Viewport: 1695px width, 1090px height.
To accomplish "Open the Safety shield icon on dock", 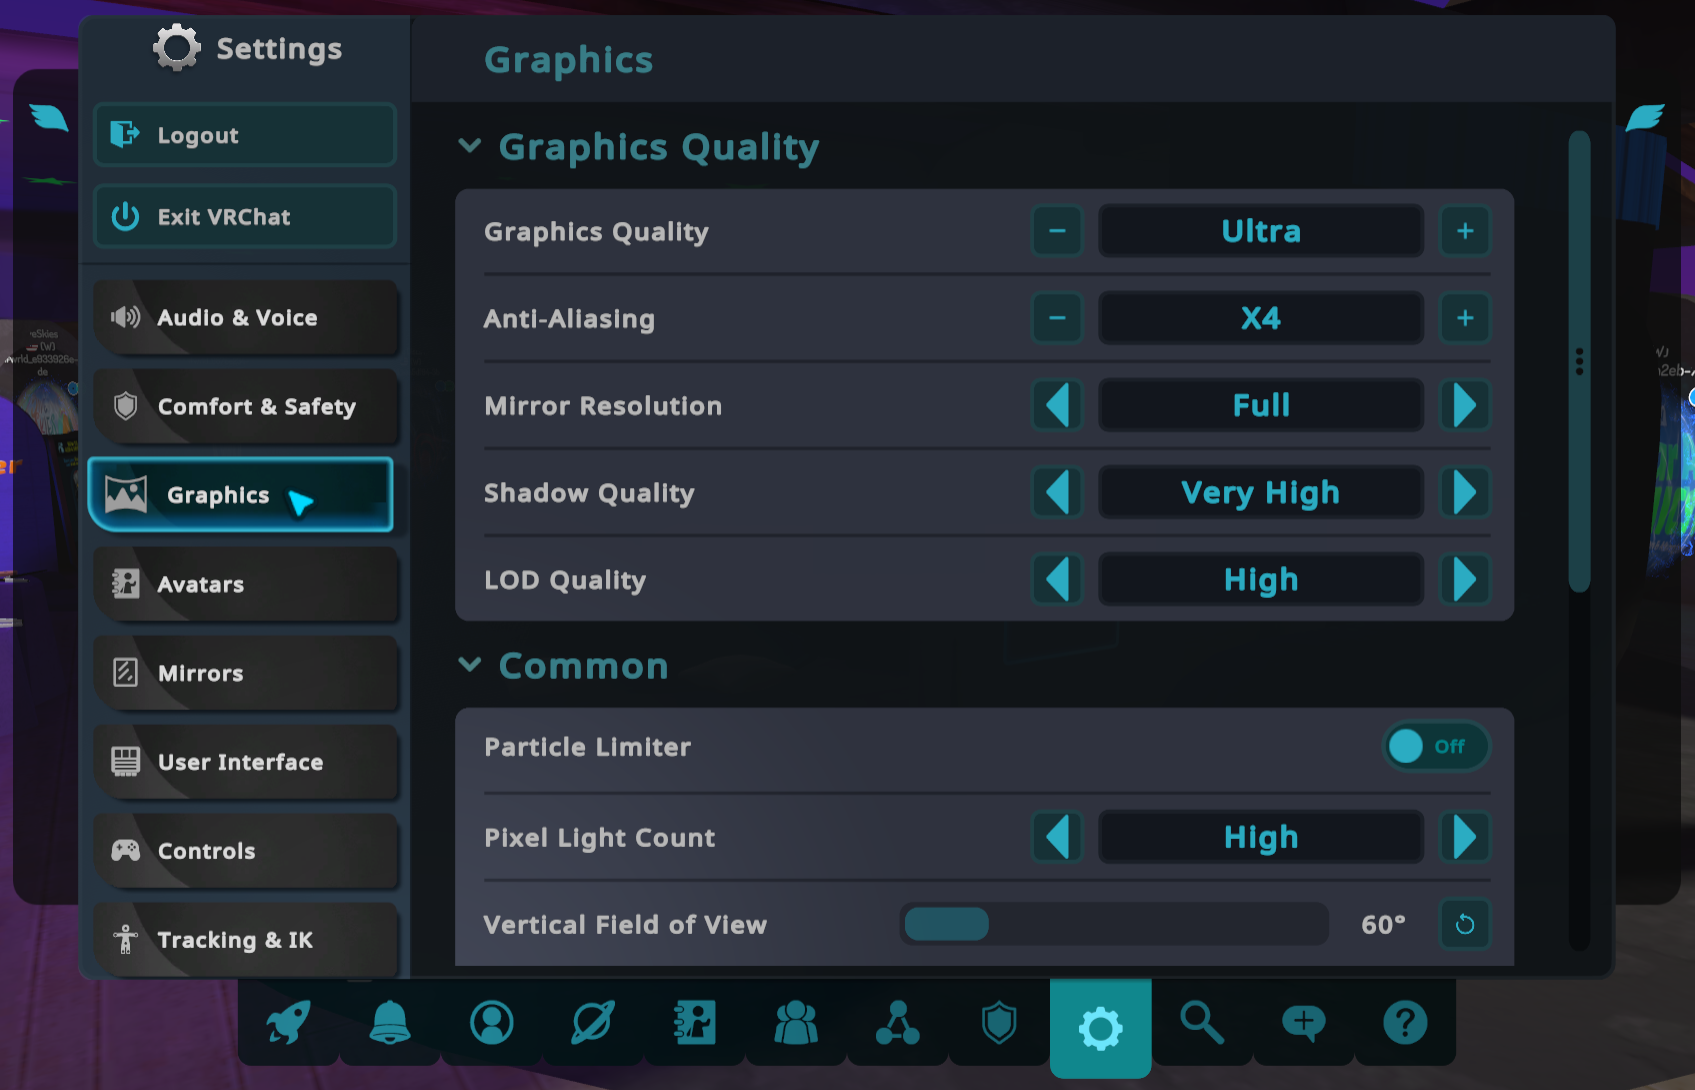I will (x=996, y=1022).
